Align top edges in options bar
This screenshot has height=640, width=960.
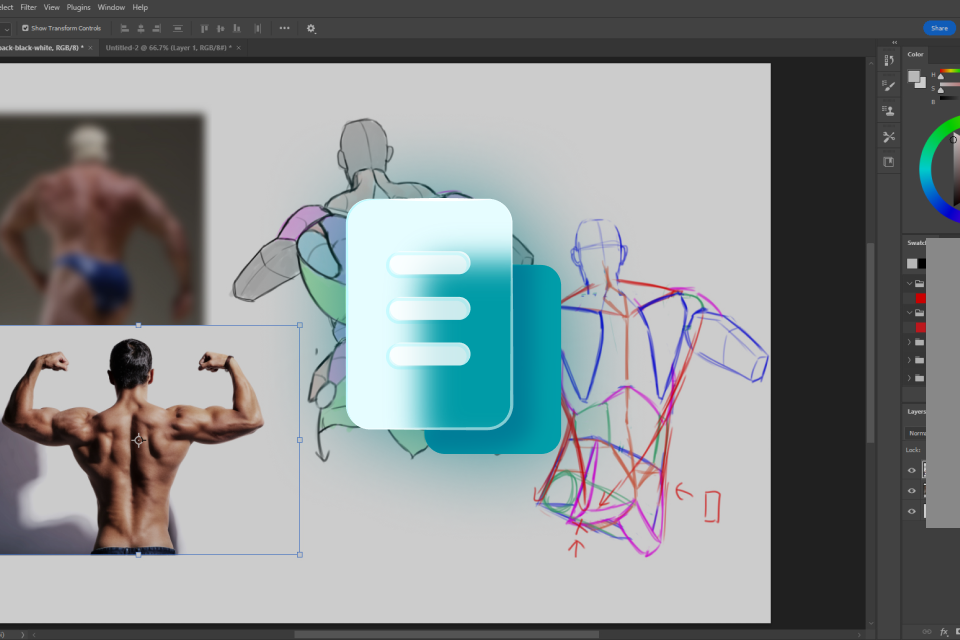[204, 28]
